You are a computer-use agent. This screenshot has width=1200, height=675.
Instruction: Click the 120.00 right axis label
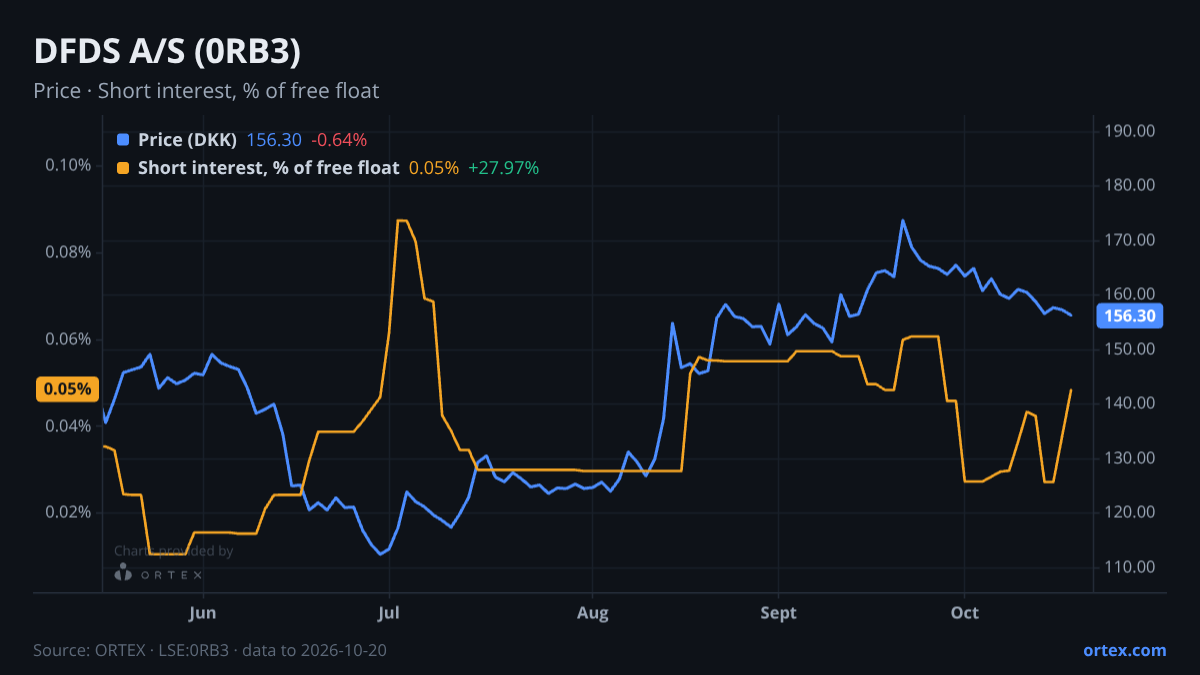pyautogui.click(x=1130, y=512)
